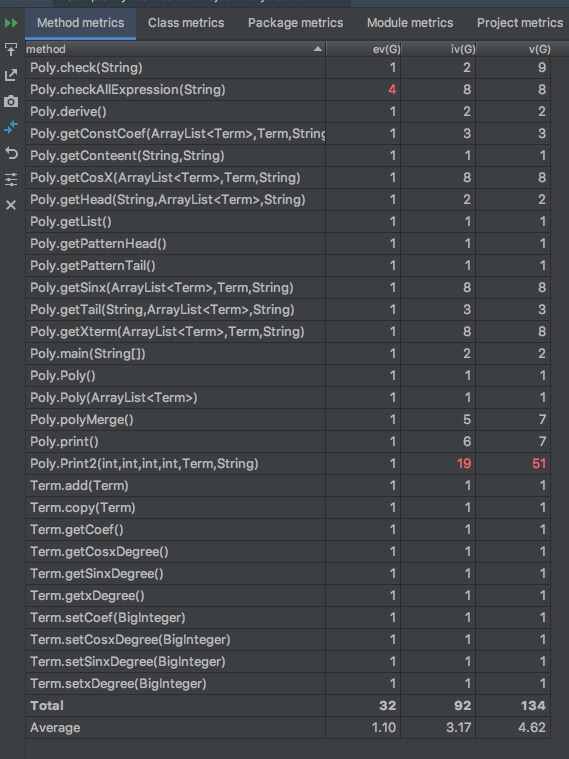Sort by the iv(G) column header
This screenshot has width=569, height=759.
point(438,49)
